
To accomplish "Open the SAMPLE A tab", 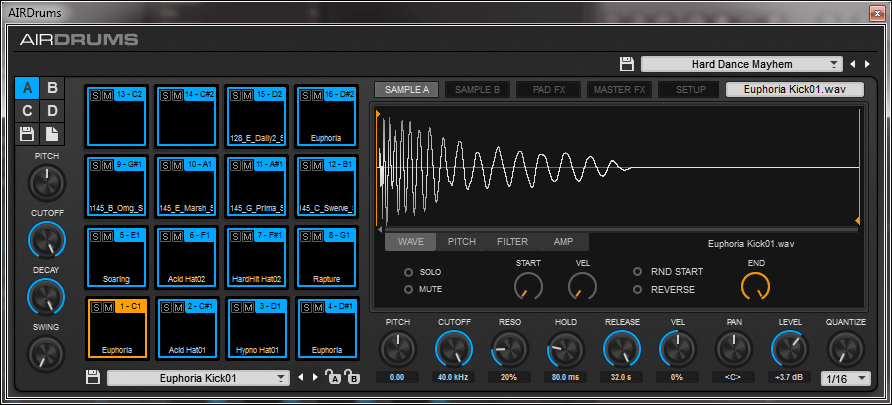I will [407, 89].
